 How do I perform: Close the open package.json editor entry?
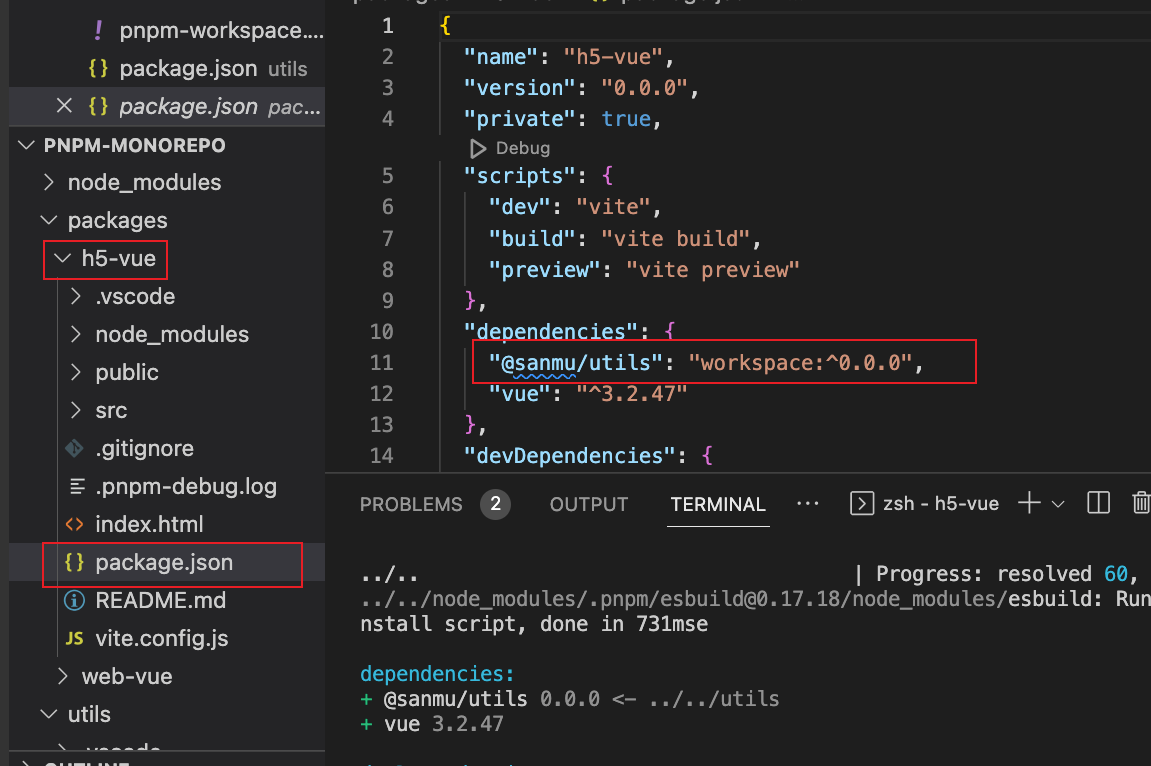tap(64, 106)
